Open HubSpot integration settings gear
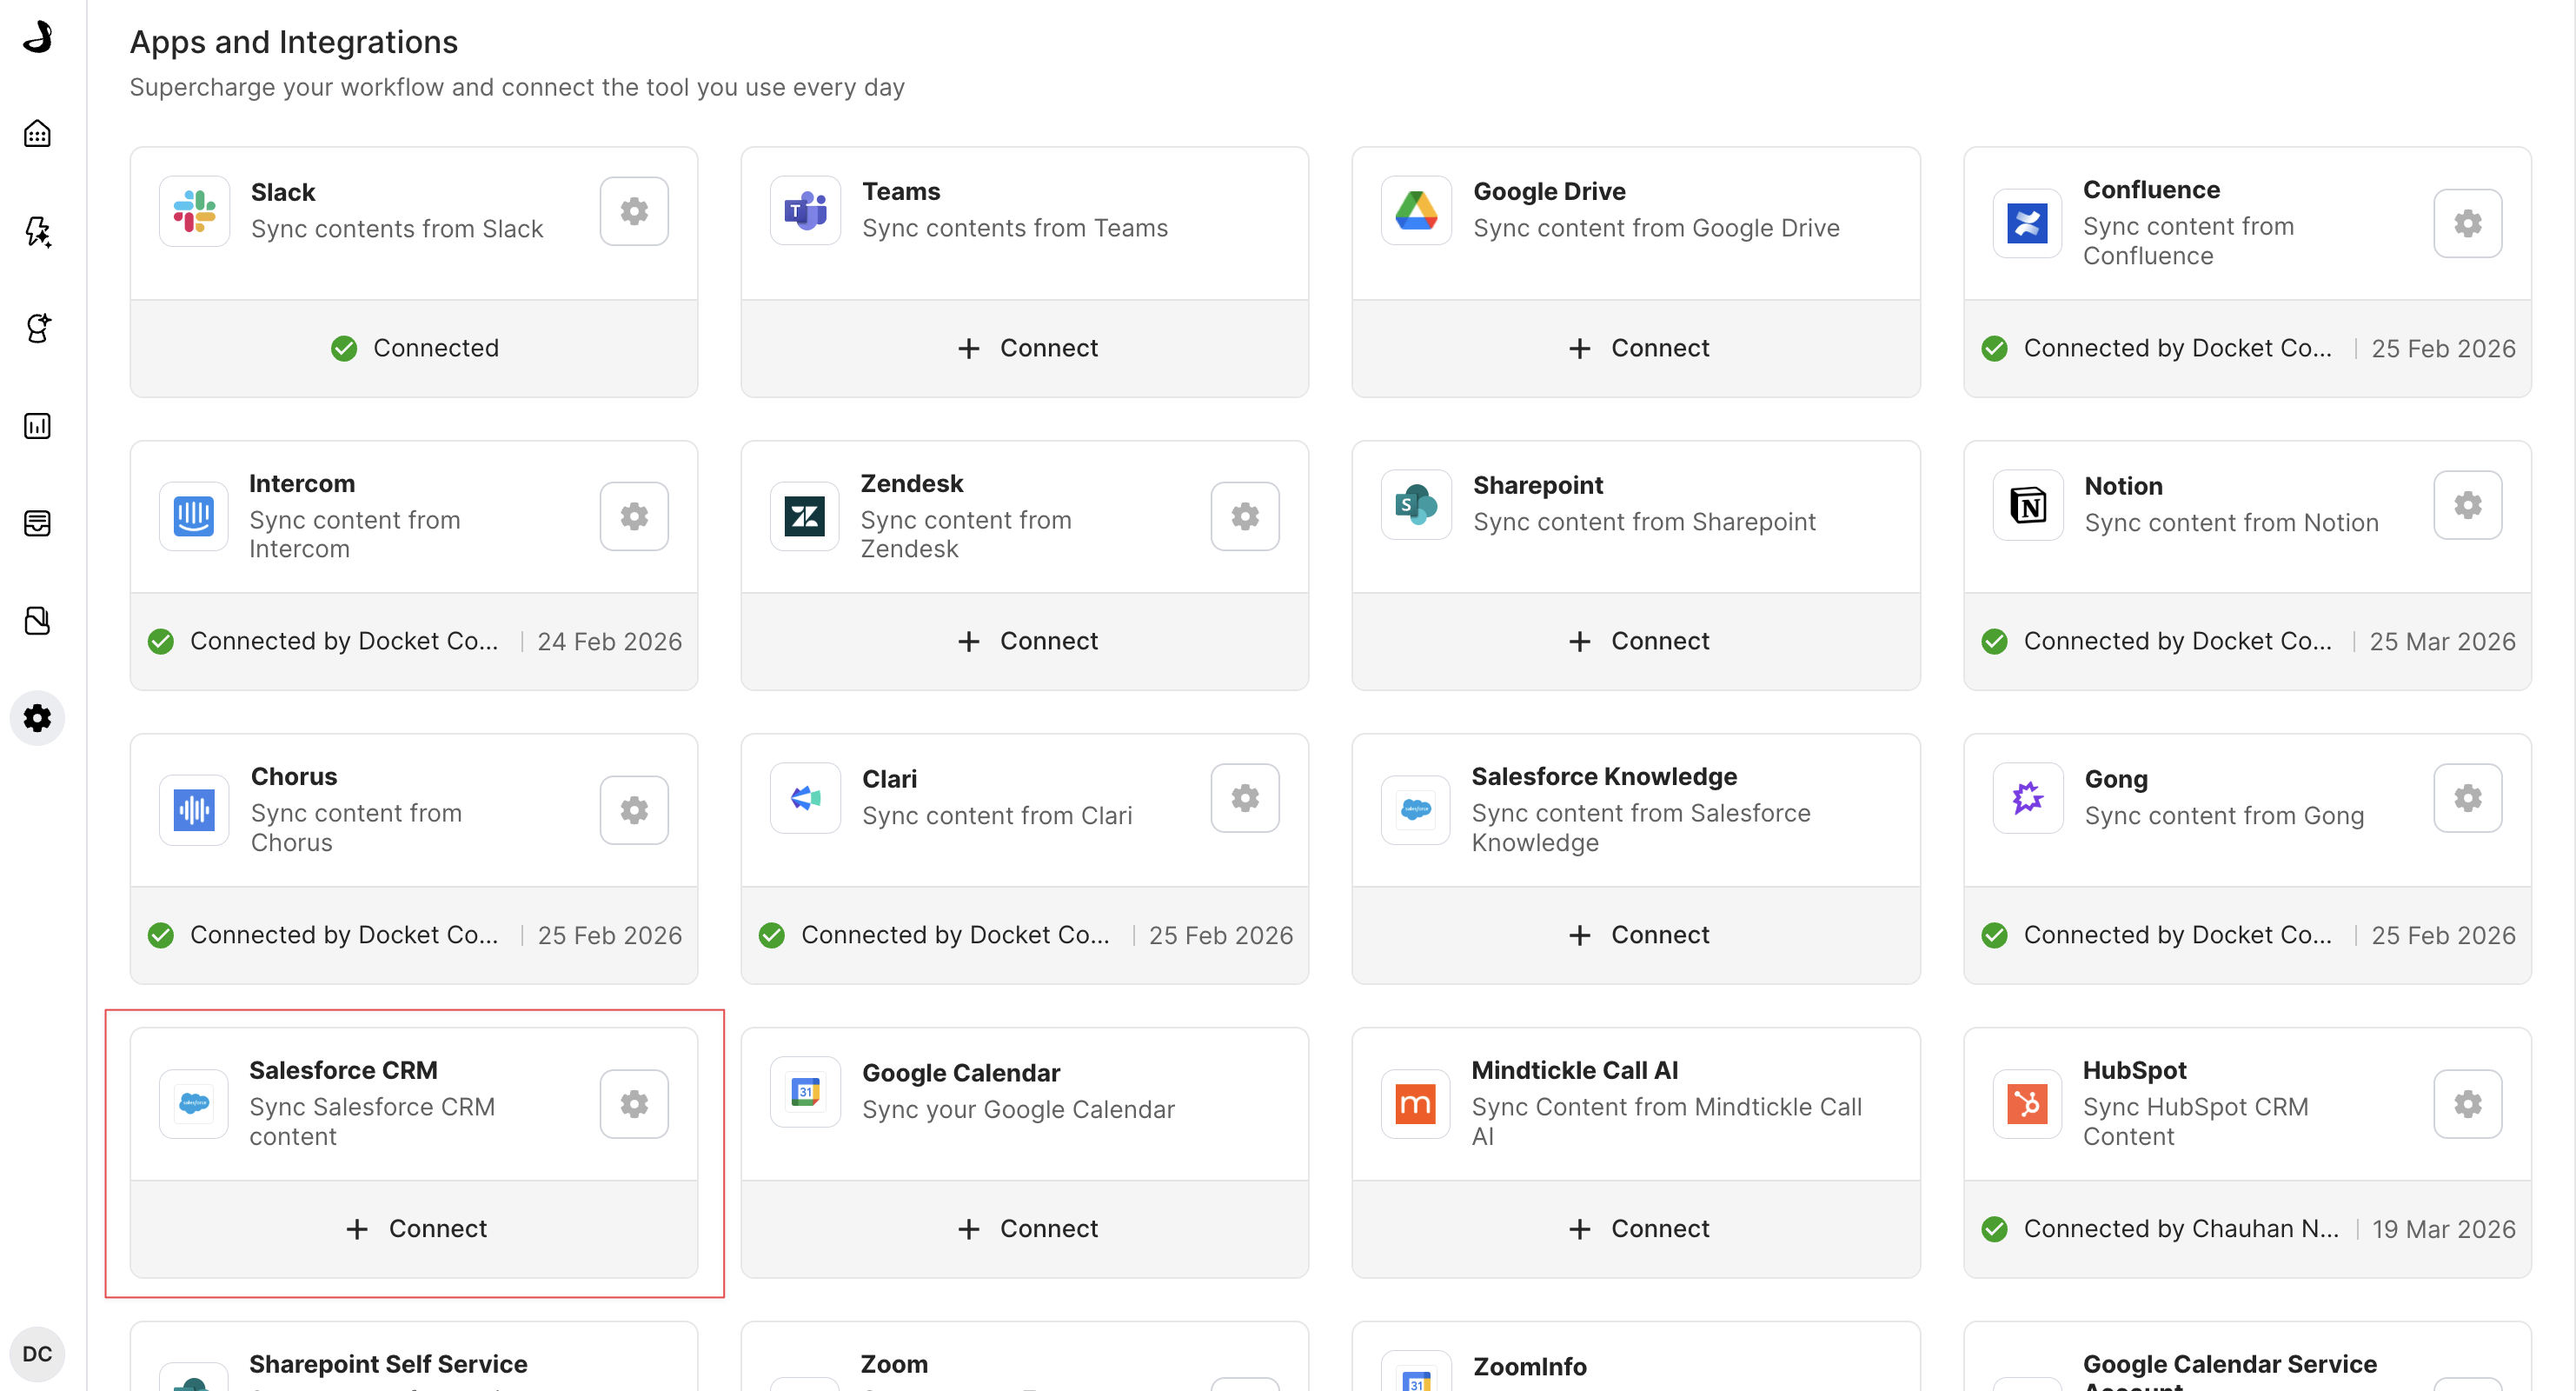2576x1391 pixels. [2467, 1104]
